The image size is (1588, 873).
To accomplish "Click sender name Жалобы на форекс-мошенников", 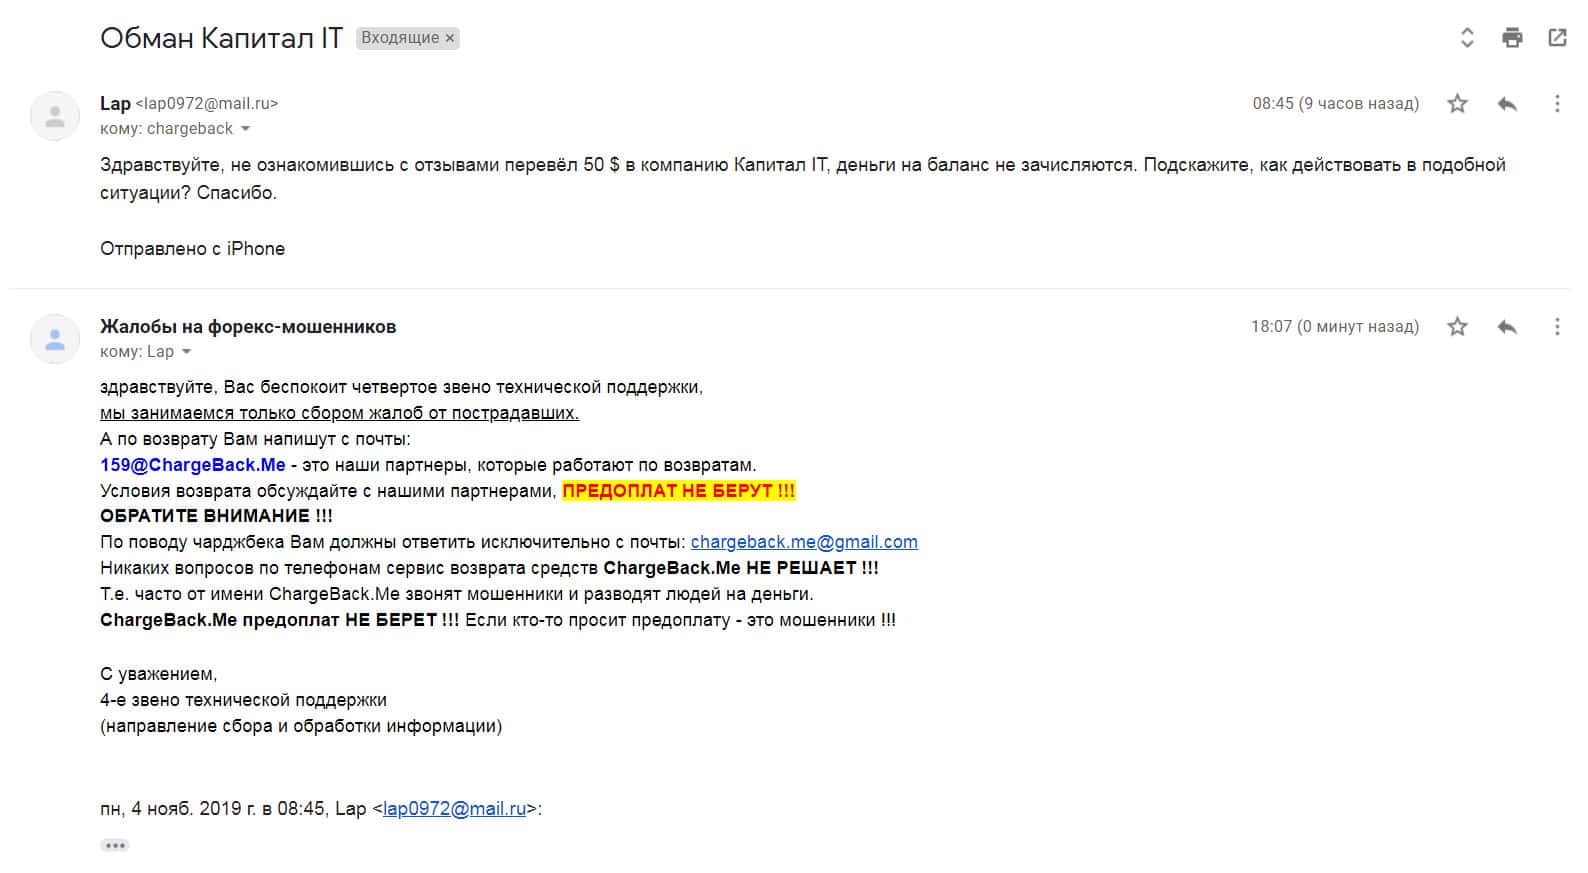I will click(248, 327).
